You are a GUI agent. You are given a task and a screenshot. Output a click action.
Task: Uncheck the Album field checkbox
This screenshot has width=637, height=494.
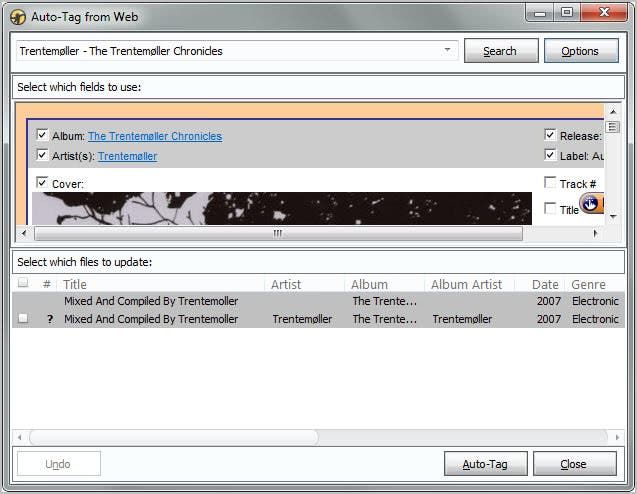coord(42,134)
